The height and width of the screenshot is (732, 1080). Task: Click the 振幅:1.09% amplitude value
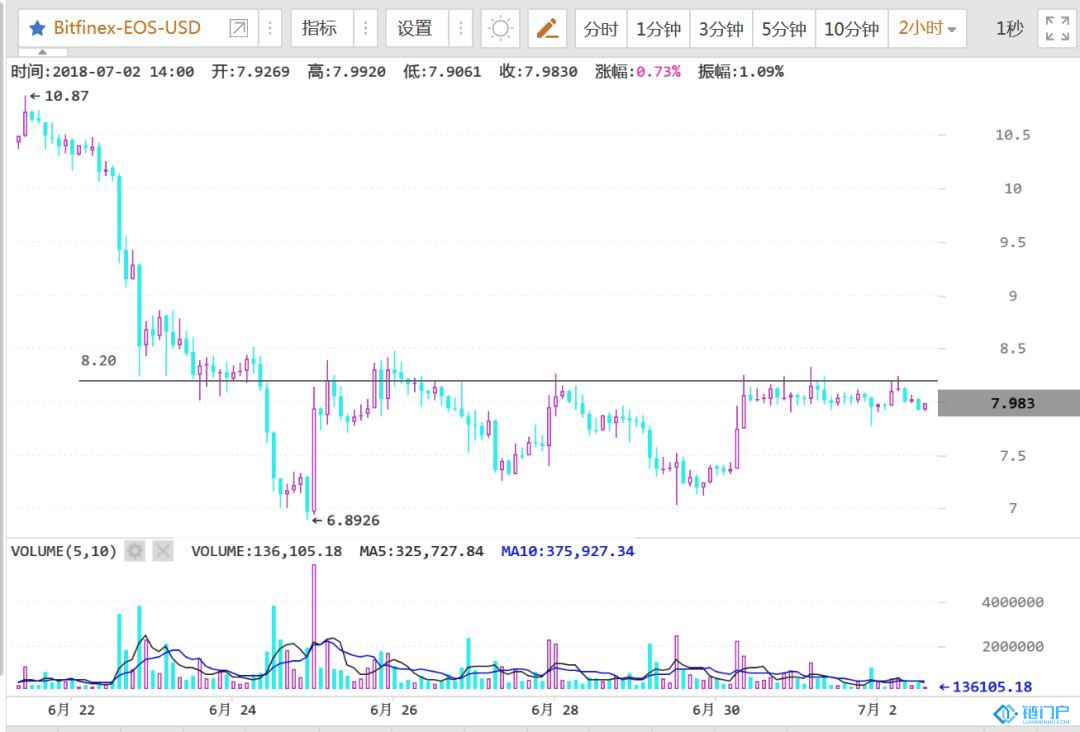pyautogui.click(x=740, y=72)
